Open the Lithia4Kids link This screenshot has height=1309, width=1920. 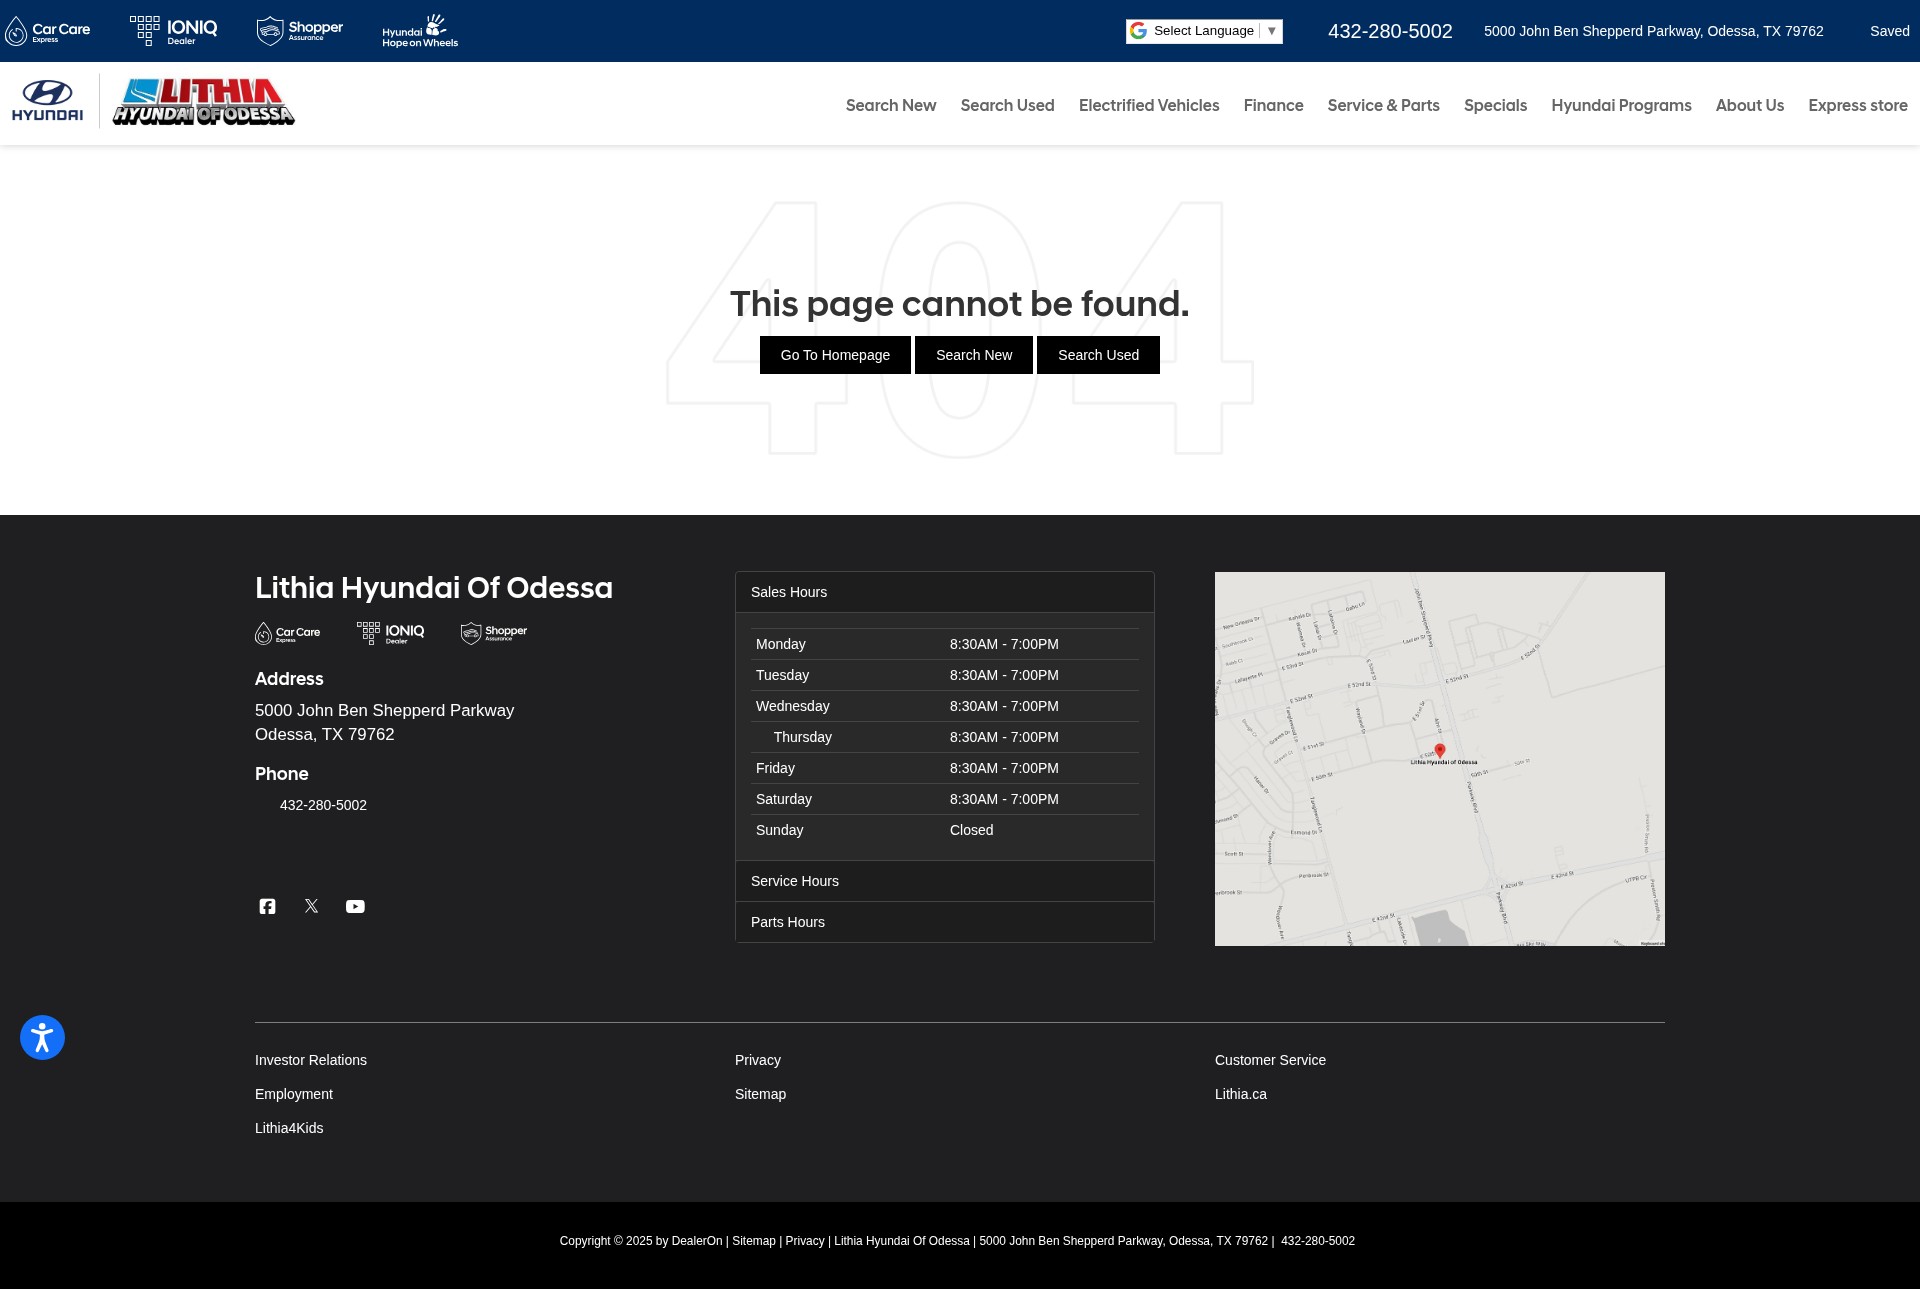click(x=289, y=1128)
